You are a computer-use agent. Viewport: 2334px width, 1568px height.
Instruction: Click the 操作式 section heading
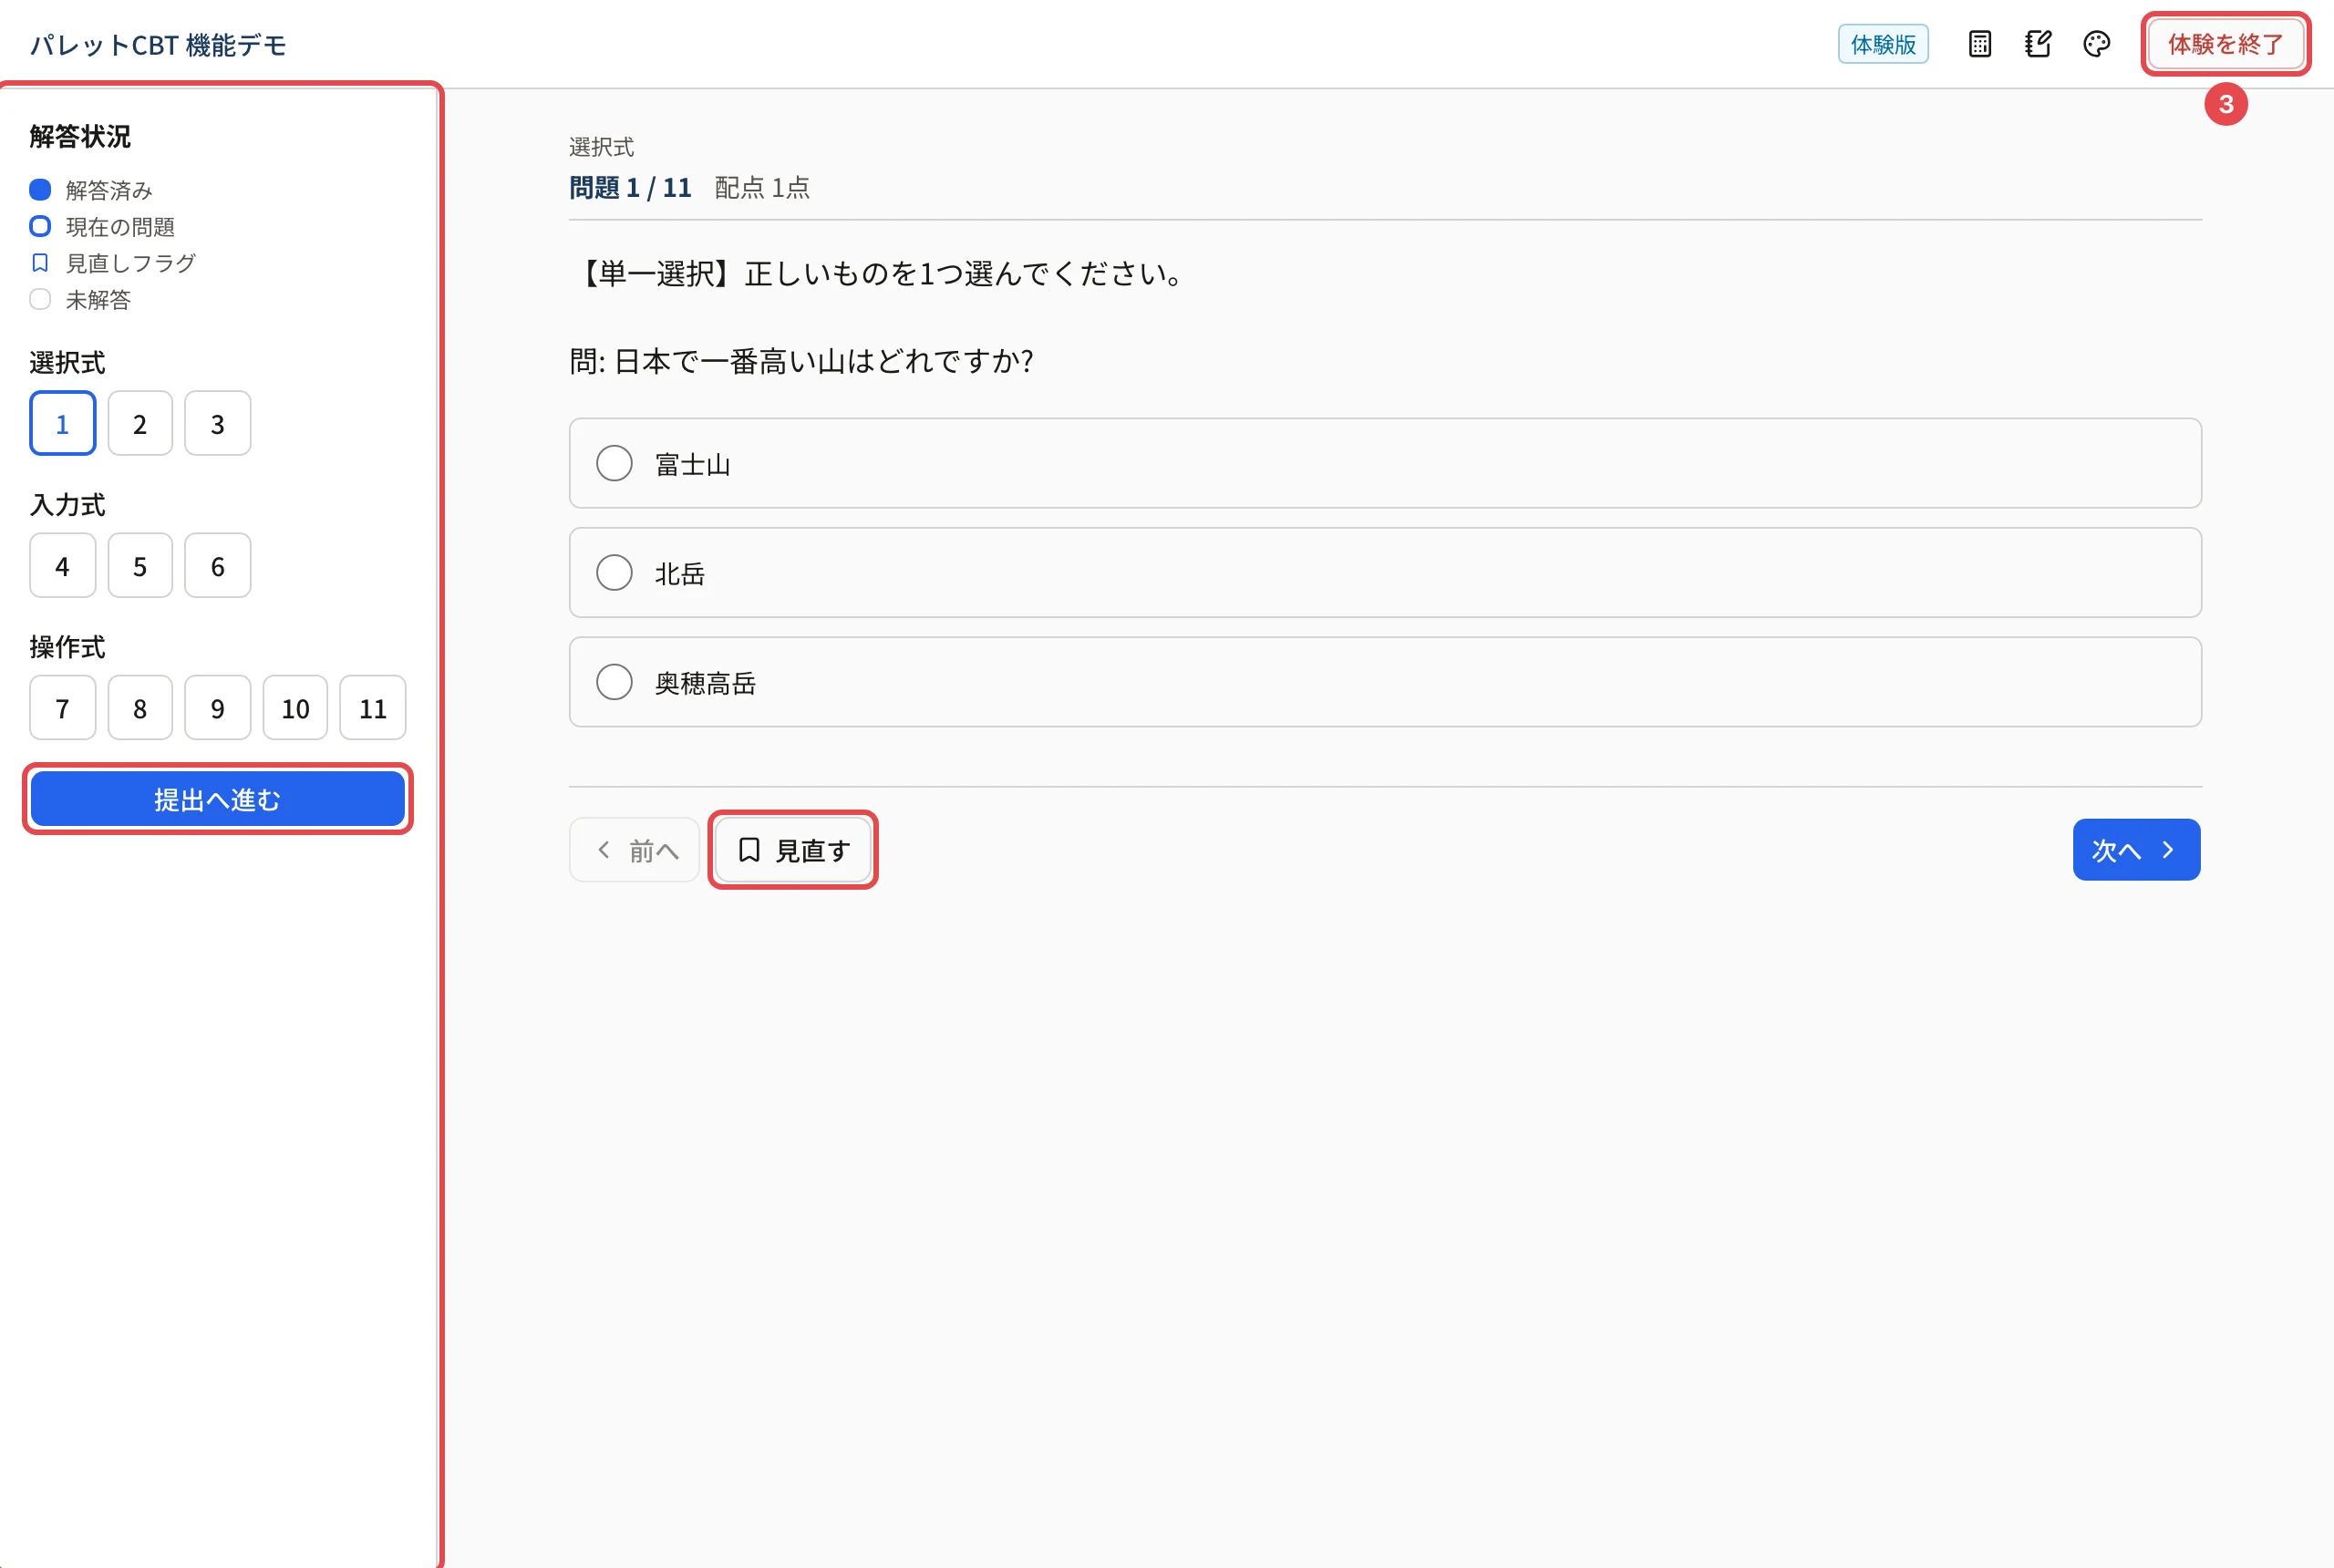point(68,647)
